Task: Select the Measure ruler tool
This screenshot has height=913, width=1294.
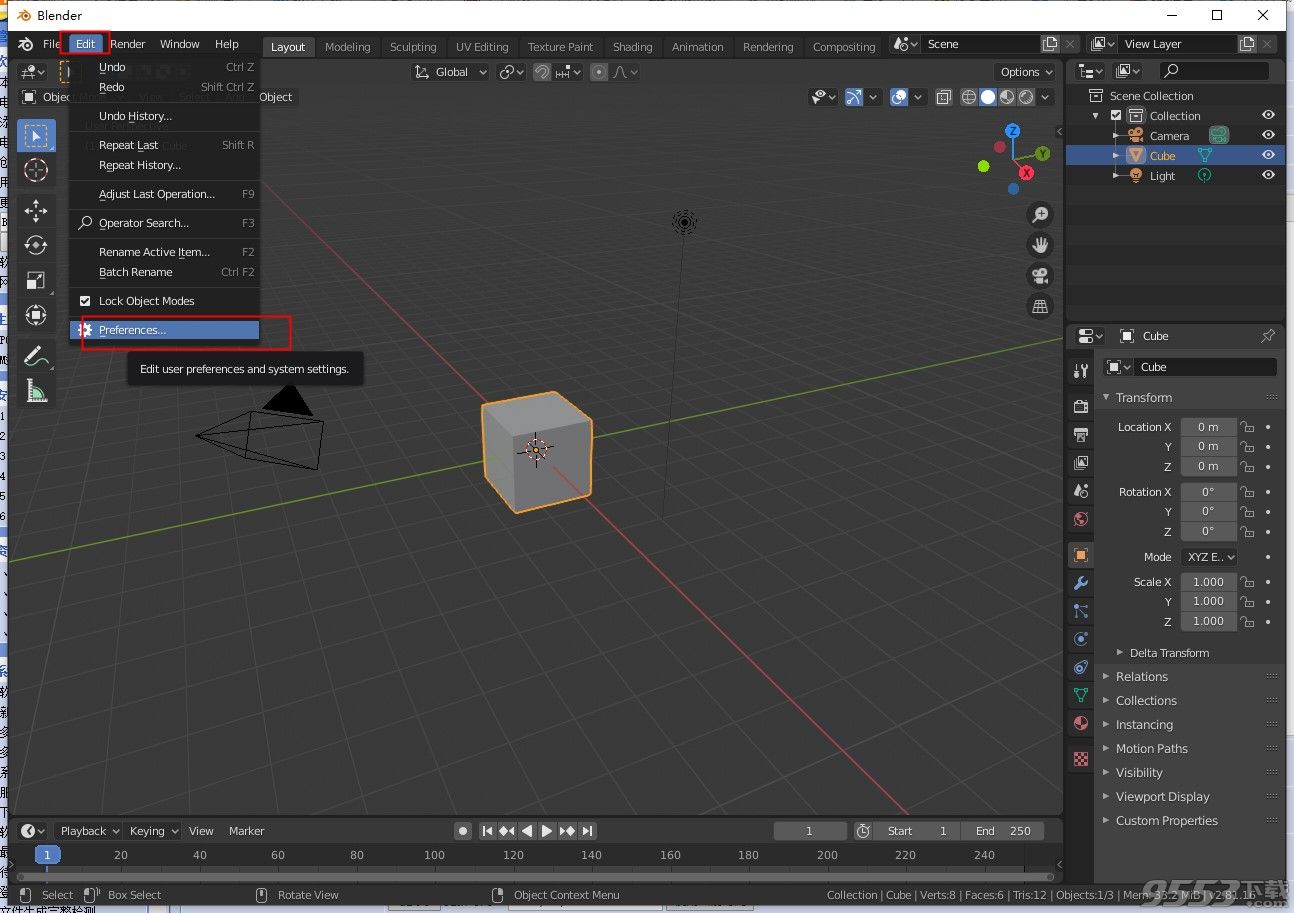Action: click(36, 391)
